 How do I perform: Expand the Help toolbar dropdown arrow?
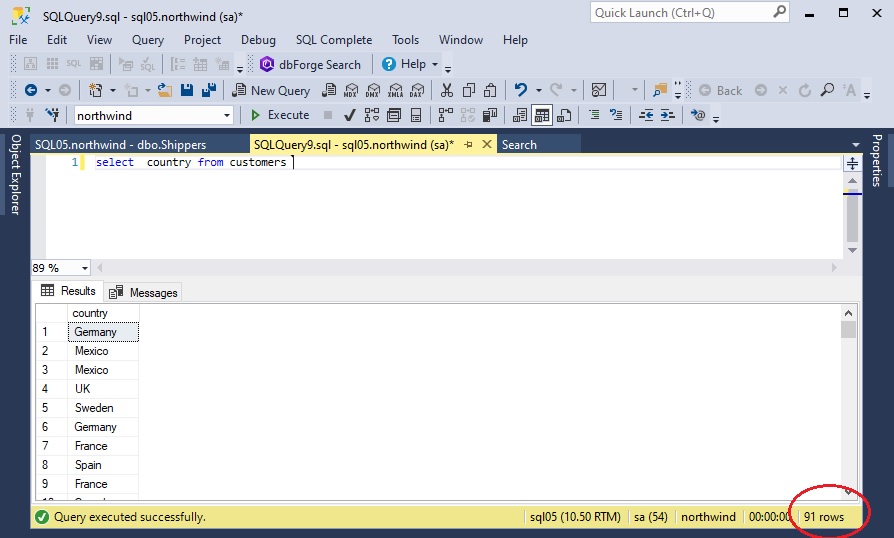(434, 64)
